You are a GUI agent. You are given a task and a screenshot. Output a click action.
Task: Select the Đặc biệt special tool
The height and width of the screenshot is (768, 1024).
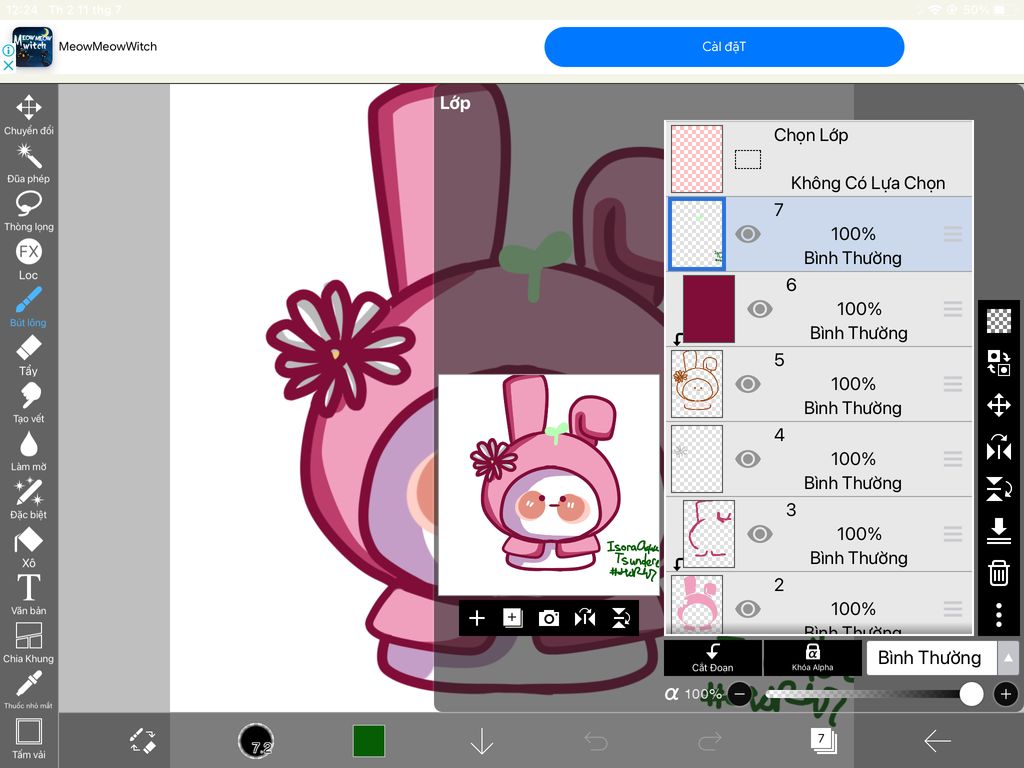click(29, 499)
